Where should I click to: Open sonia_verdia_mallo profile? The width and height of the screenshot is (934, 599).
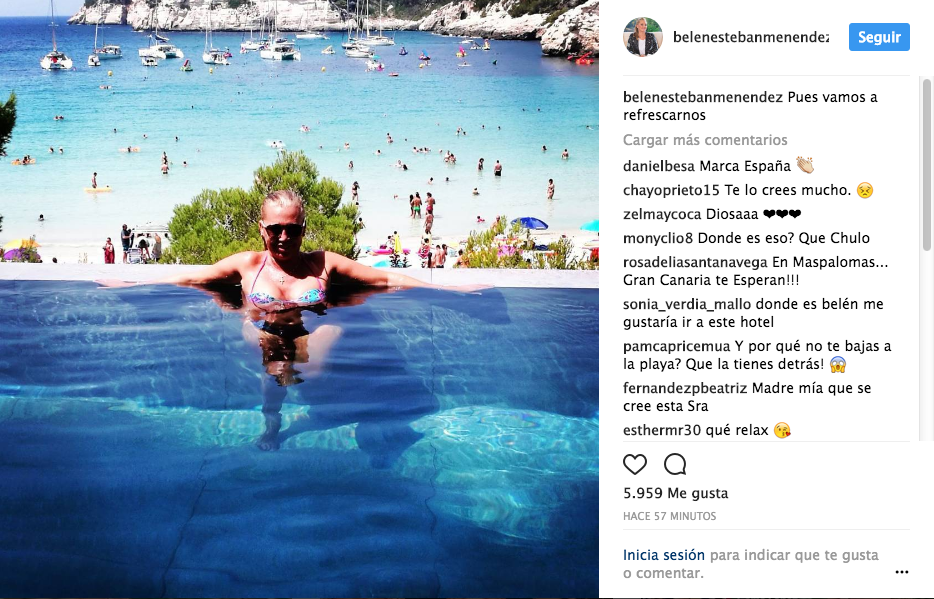pos(687,304)
